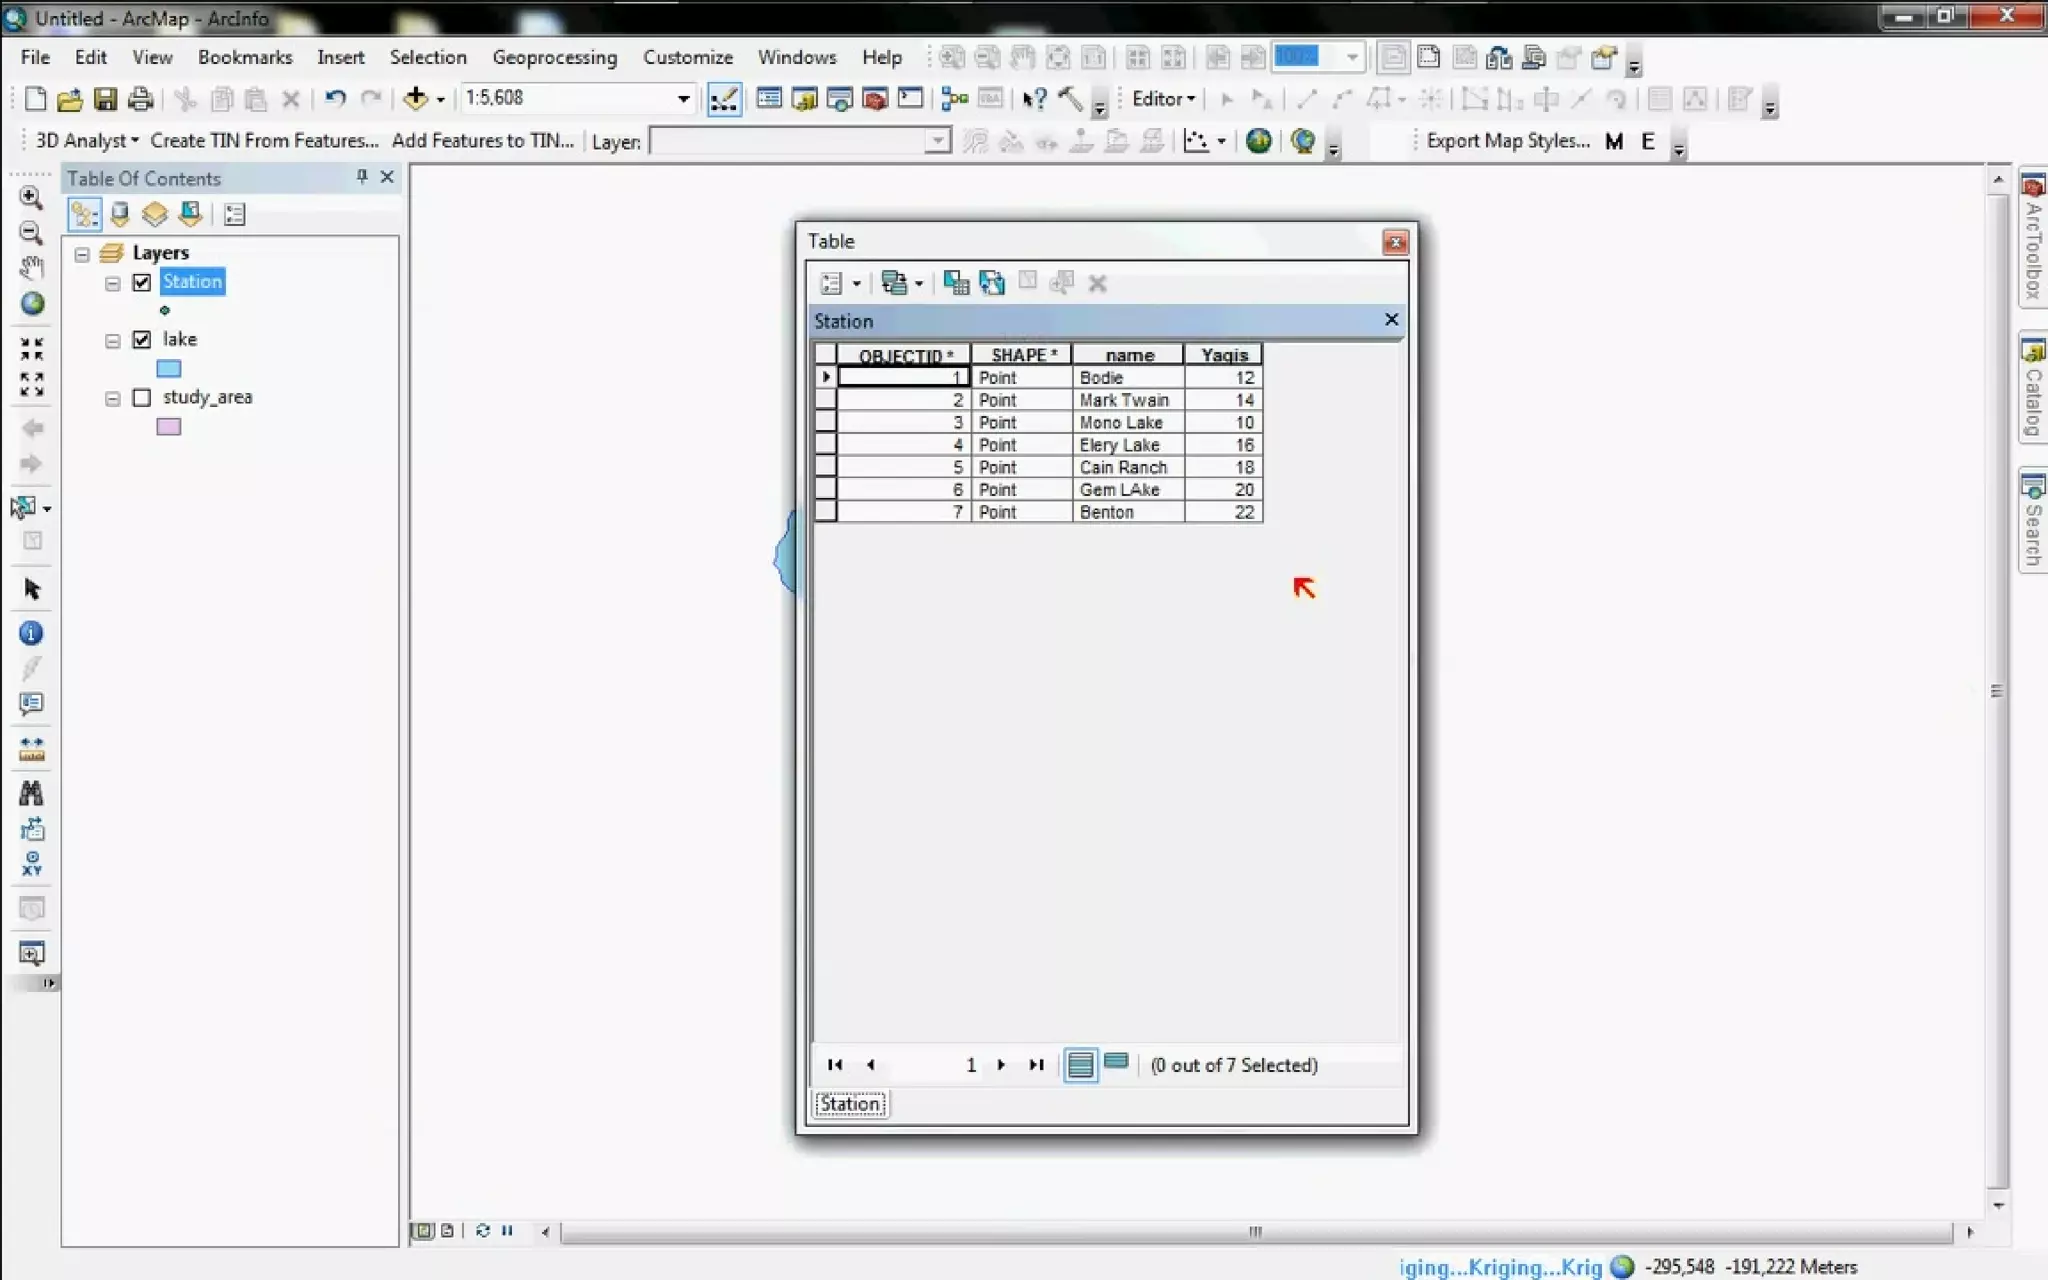Select the Zoom In tool

[31, 197]
